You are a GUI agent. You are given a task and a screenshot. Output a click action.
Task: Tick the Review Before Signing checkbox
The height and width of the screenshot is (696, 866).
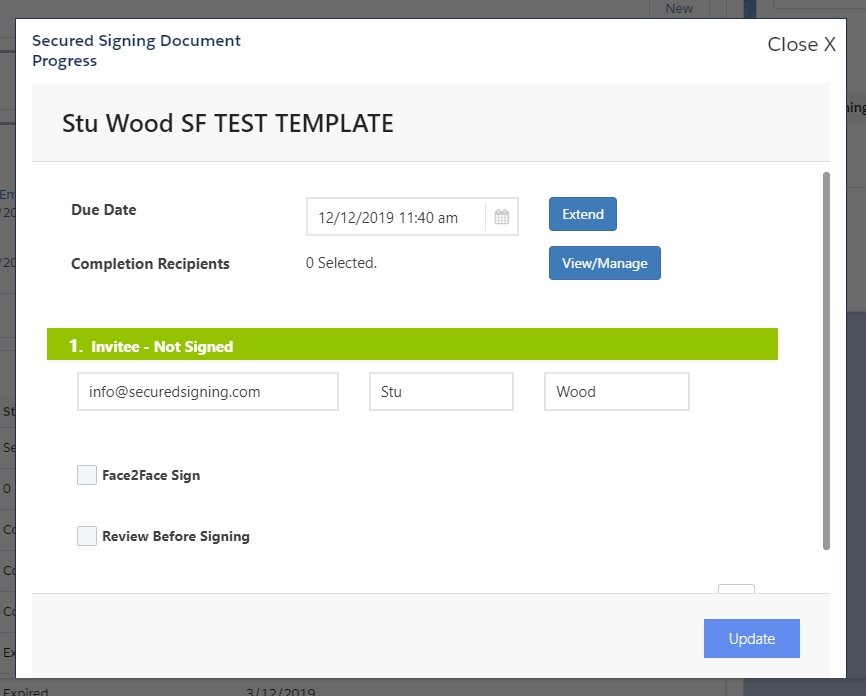coord(87,536)
